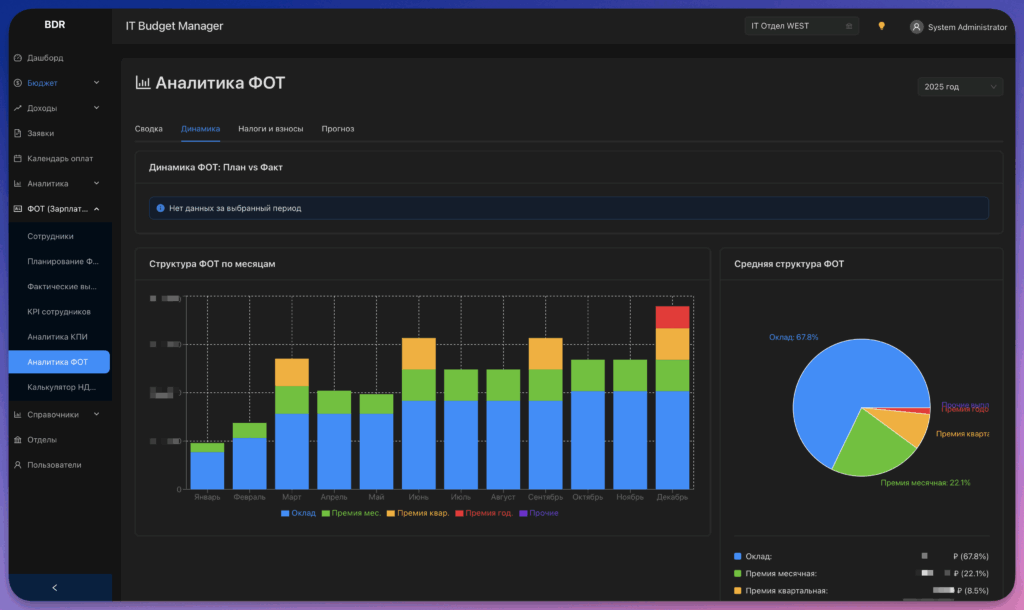
Task: Click the yellow lightbulb theme icon
Action: (x=881, y=26)
